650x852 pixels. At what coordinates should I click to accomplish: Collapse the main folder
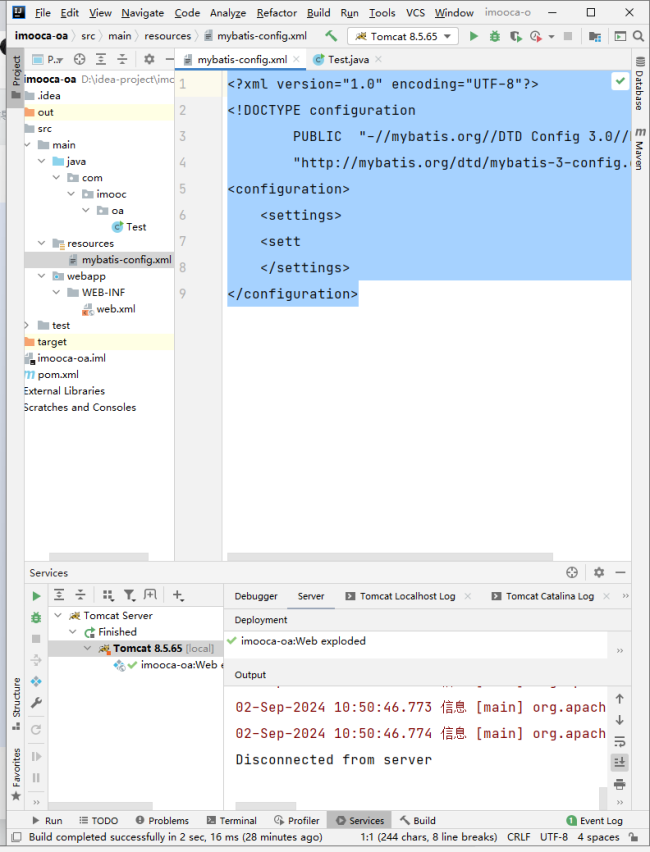point(28,145)
